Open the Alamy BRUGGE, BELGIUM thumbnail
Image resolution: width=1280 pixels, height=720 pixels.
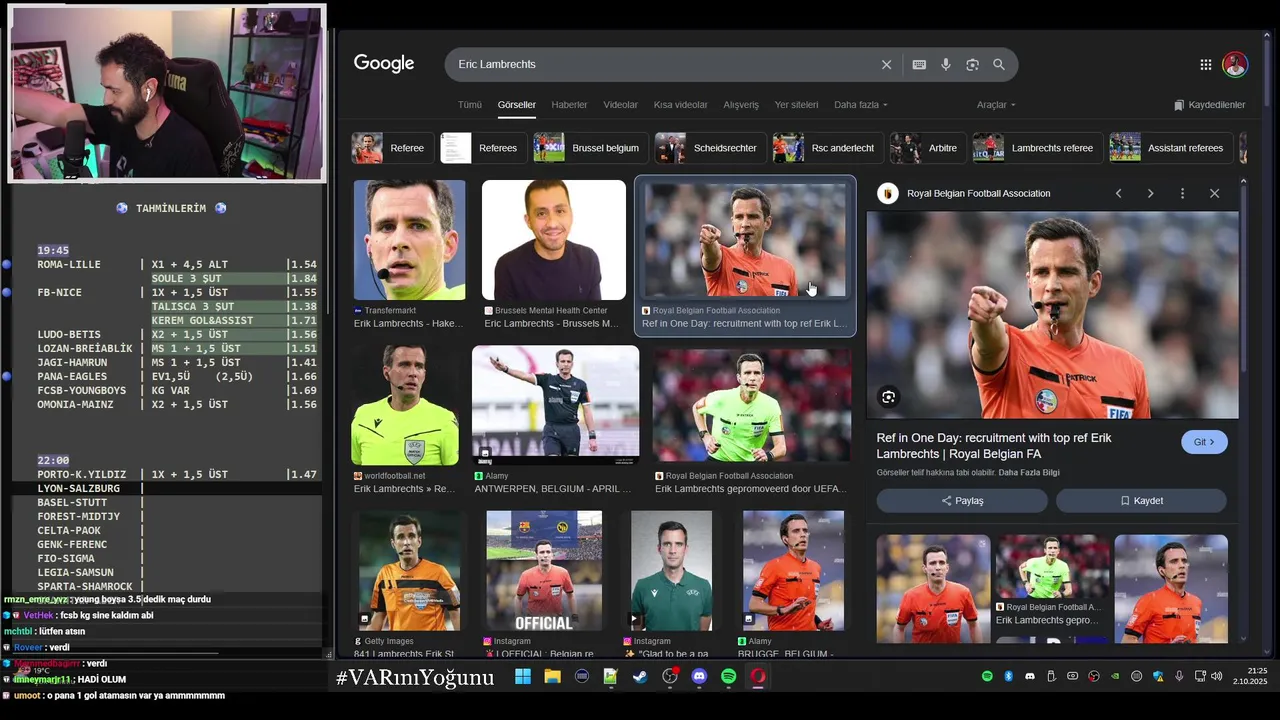pyautogui.click(x=793, y=570)
